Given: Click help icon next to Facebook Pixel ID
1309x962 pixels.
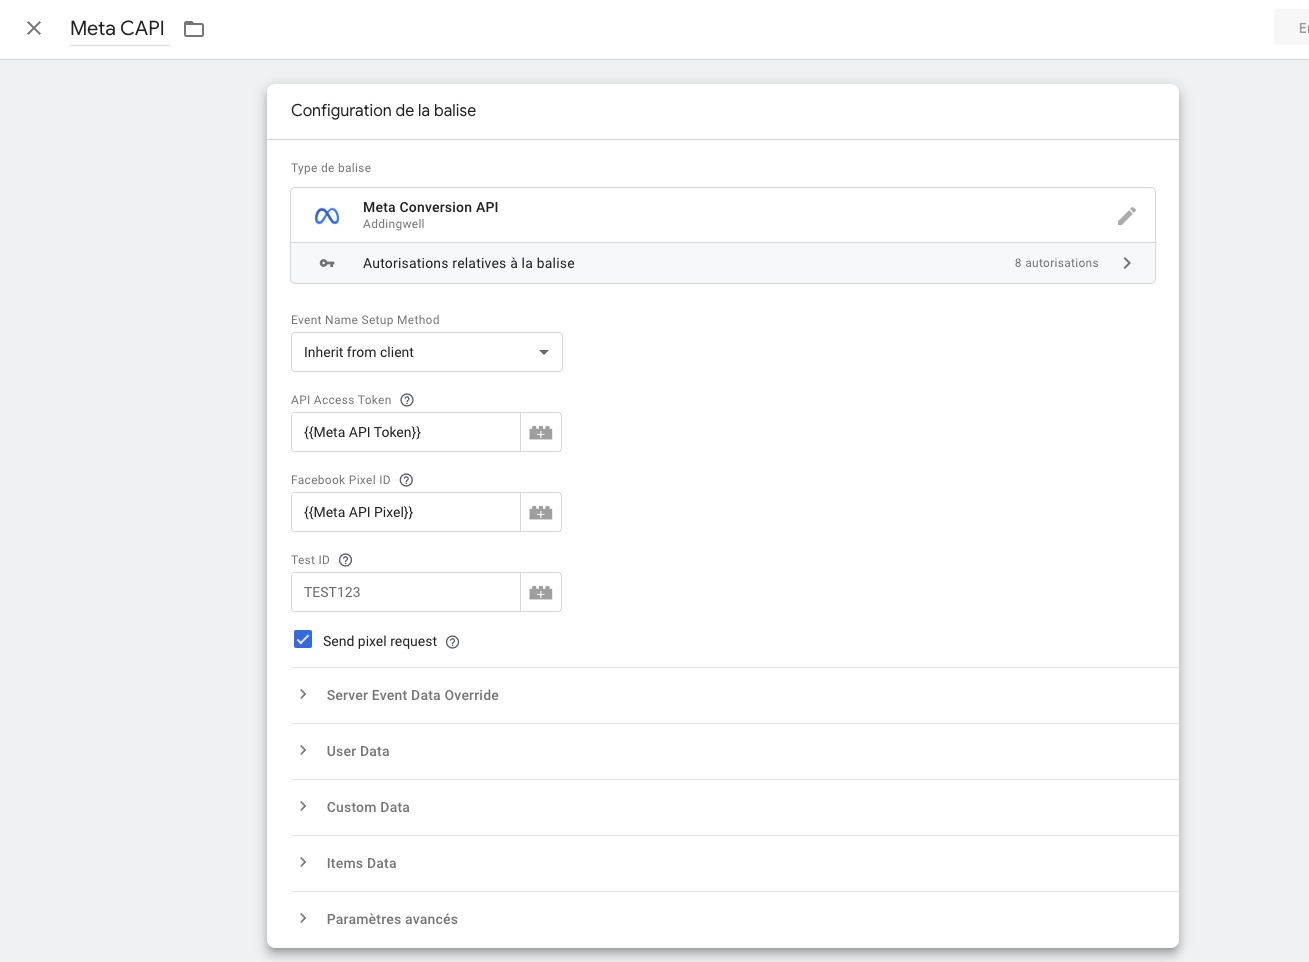Looking at the screenshot, I should (406, 480).
